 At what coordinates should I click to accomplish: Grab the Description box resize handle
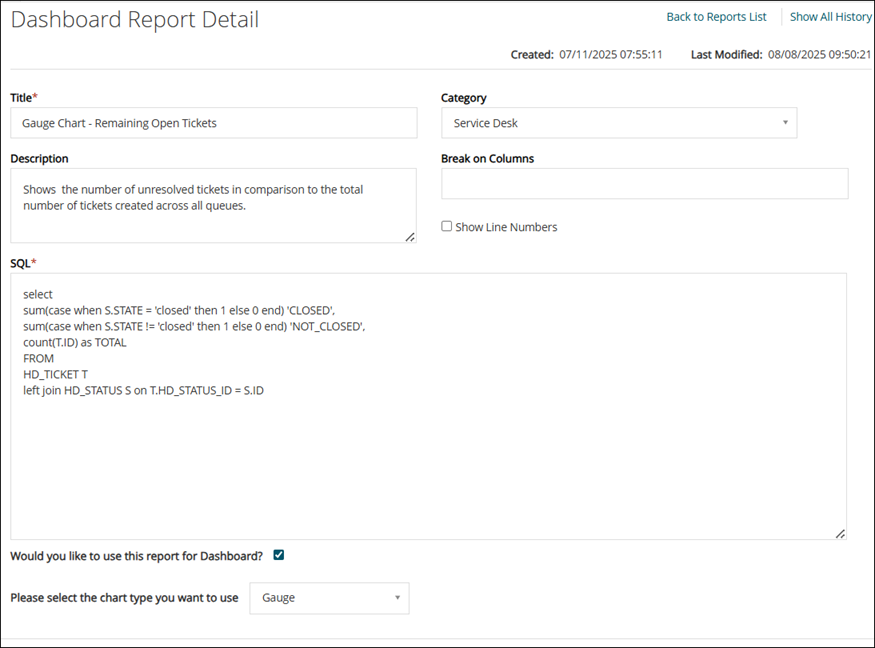[410, 237]
